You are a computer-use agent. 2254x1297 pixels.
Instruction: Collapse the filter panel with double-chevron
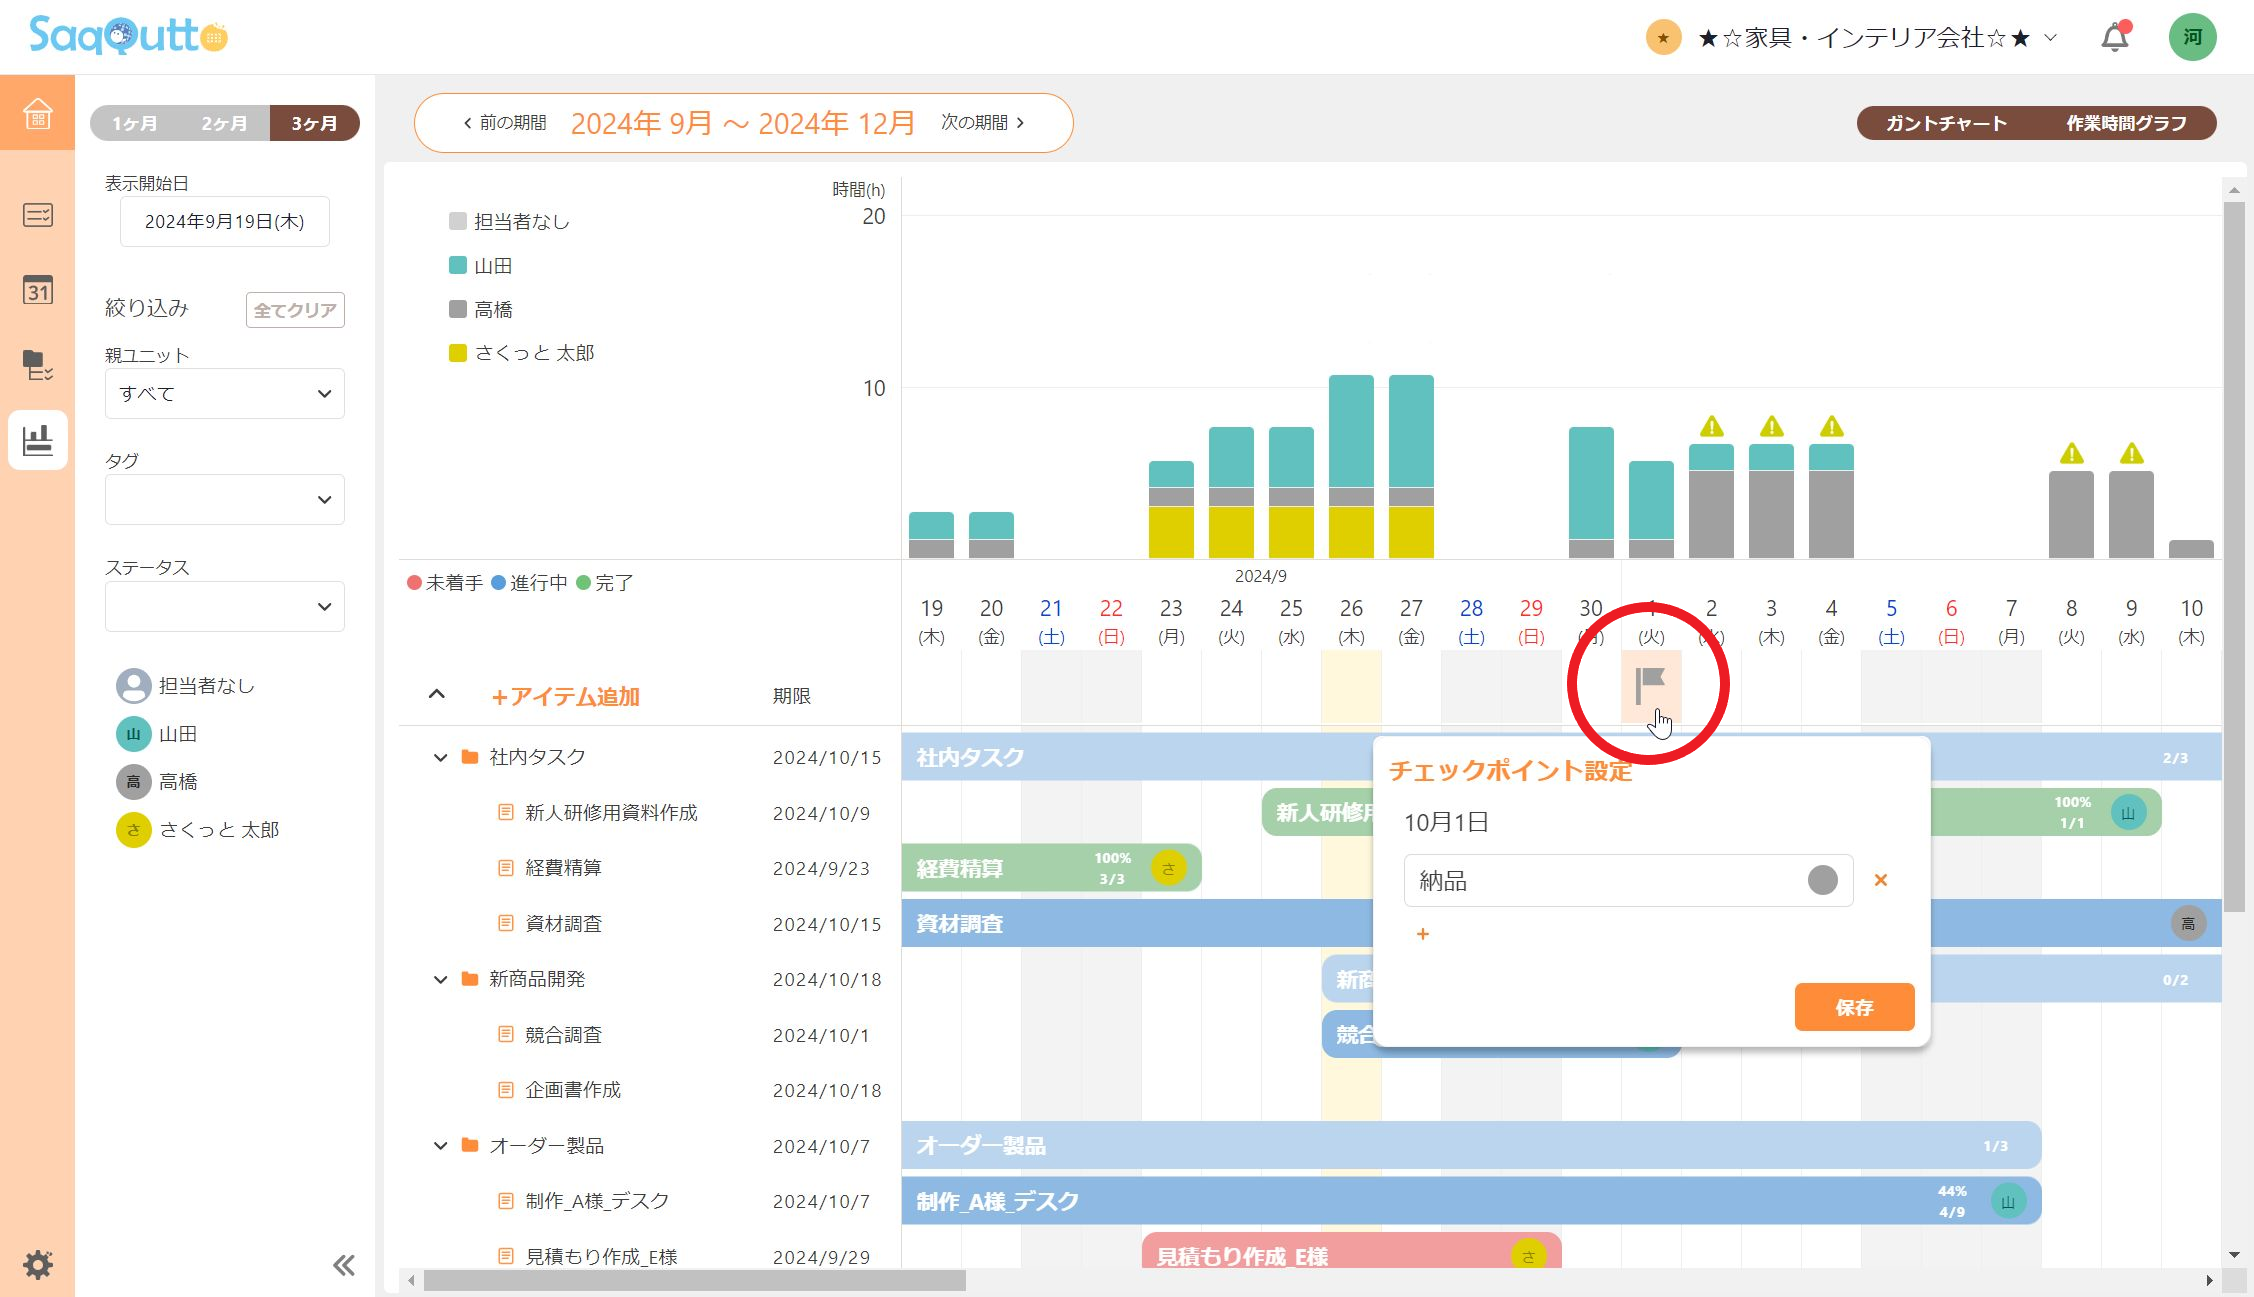(x=343, y=1265)
